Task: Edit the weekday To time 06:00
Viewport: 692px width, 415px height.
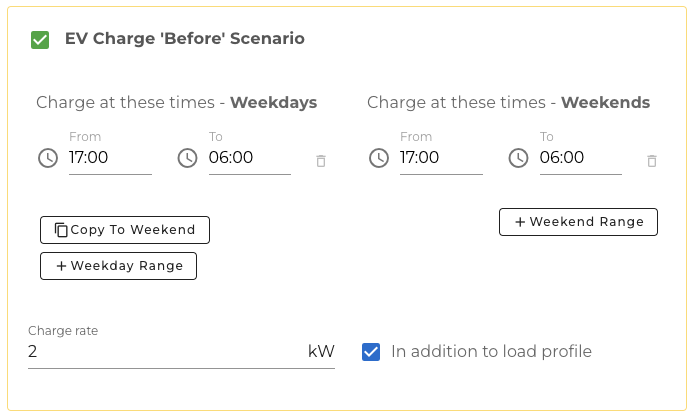Action: [250, 158]
